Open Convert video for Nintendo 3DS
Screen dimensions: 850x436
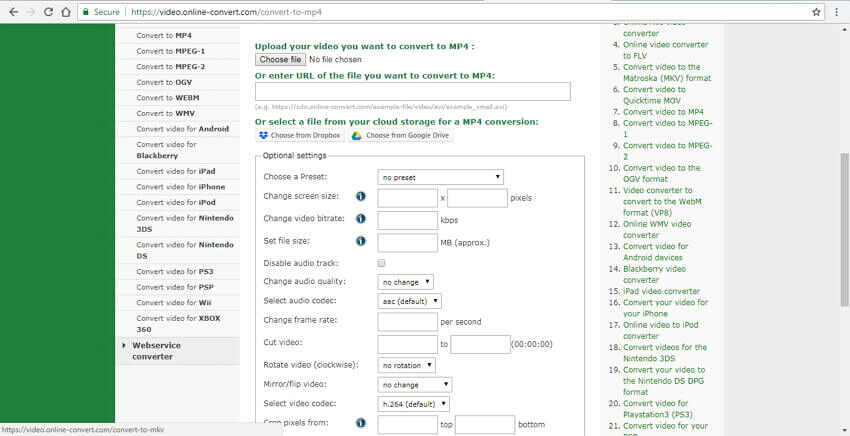185,223
